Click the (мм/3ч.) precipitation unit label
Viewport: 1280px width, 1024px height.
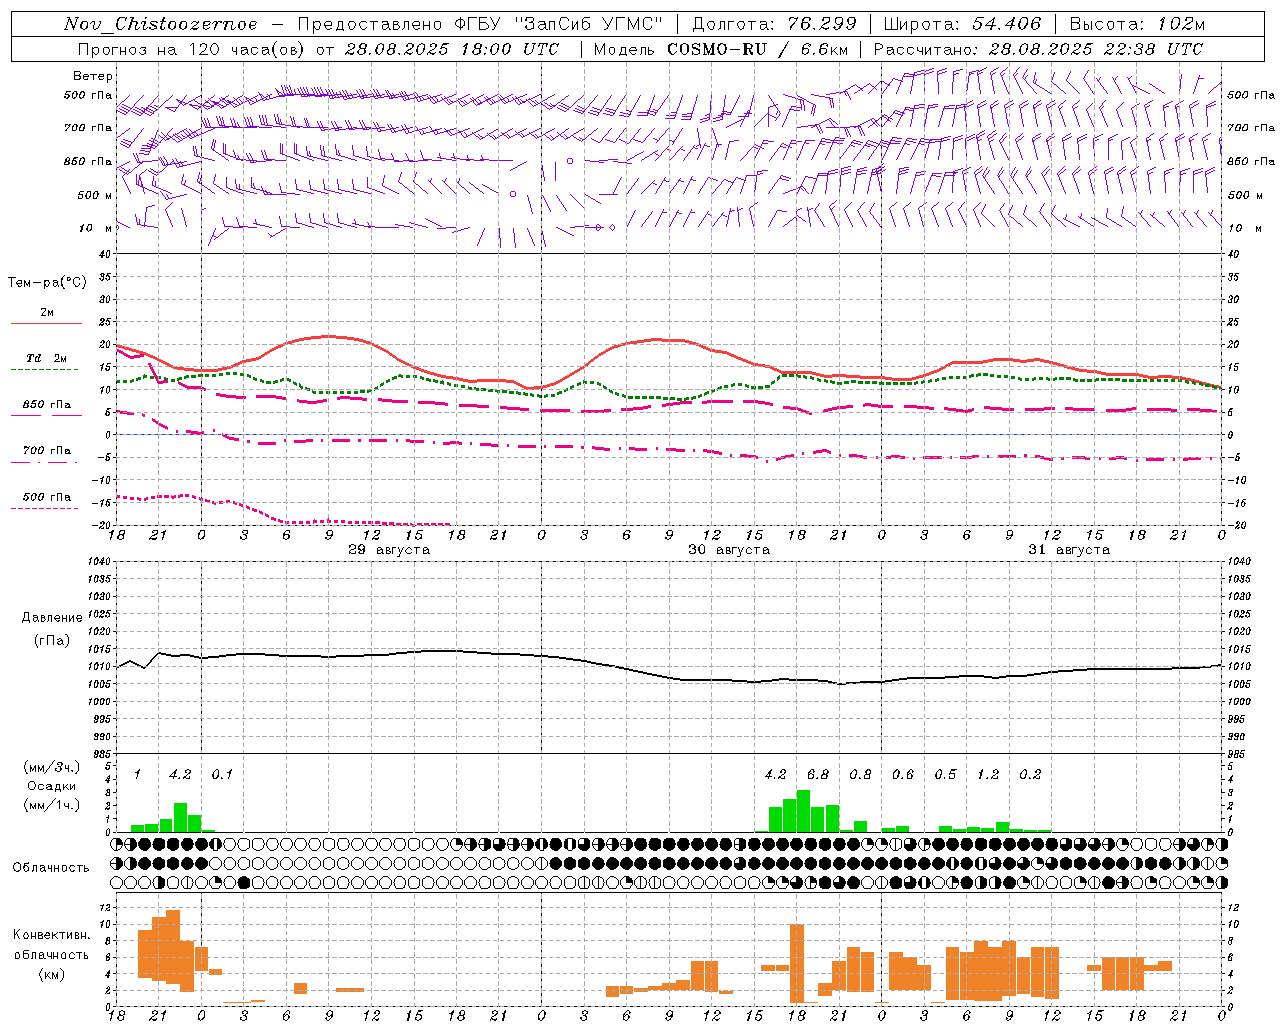51,767
